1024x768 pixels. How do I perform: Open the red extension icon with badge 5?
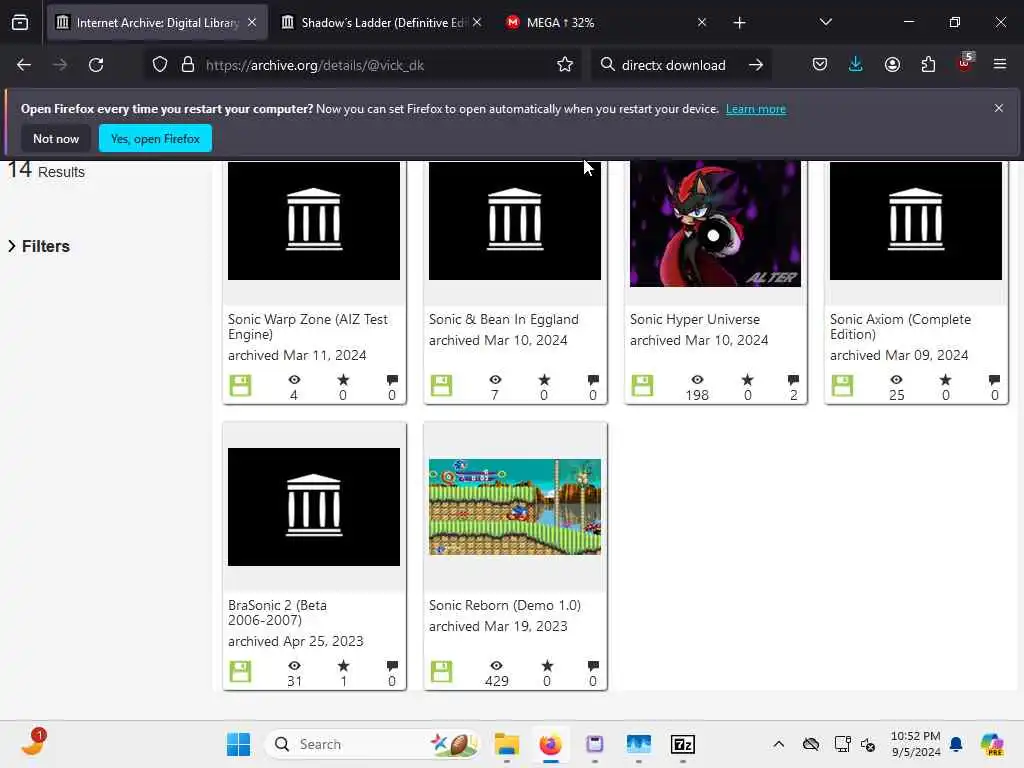pyautogui.click(x=965, y=63)
